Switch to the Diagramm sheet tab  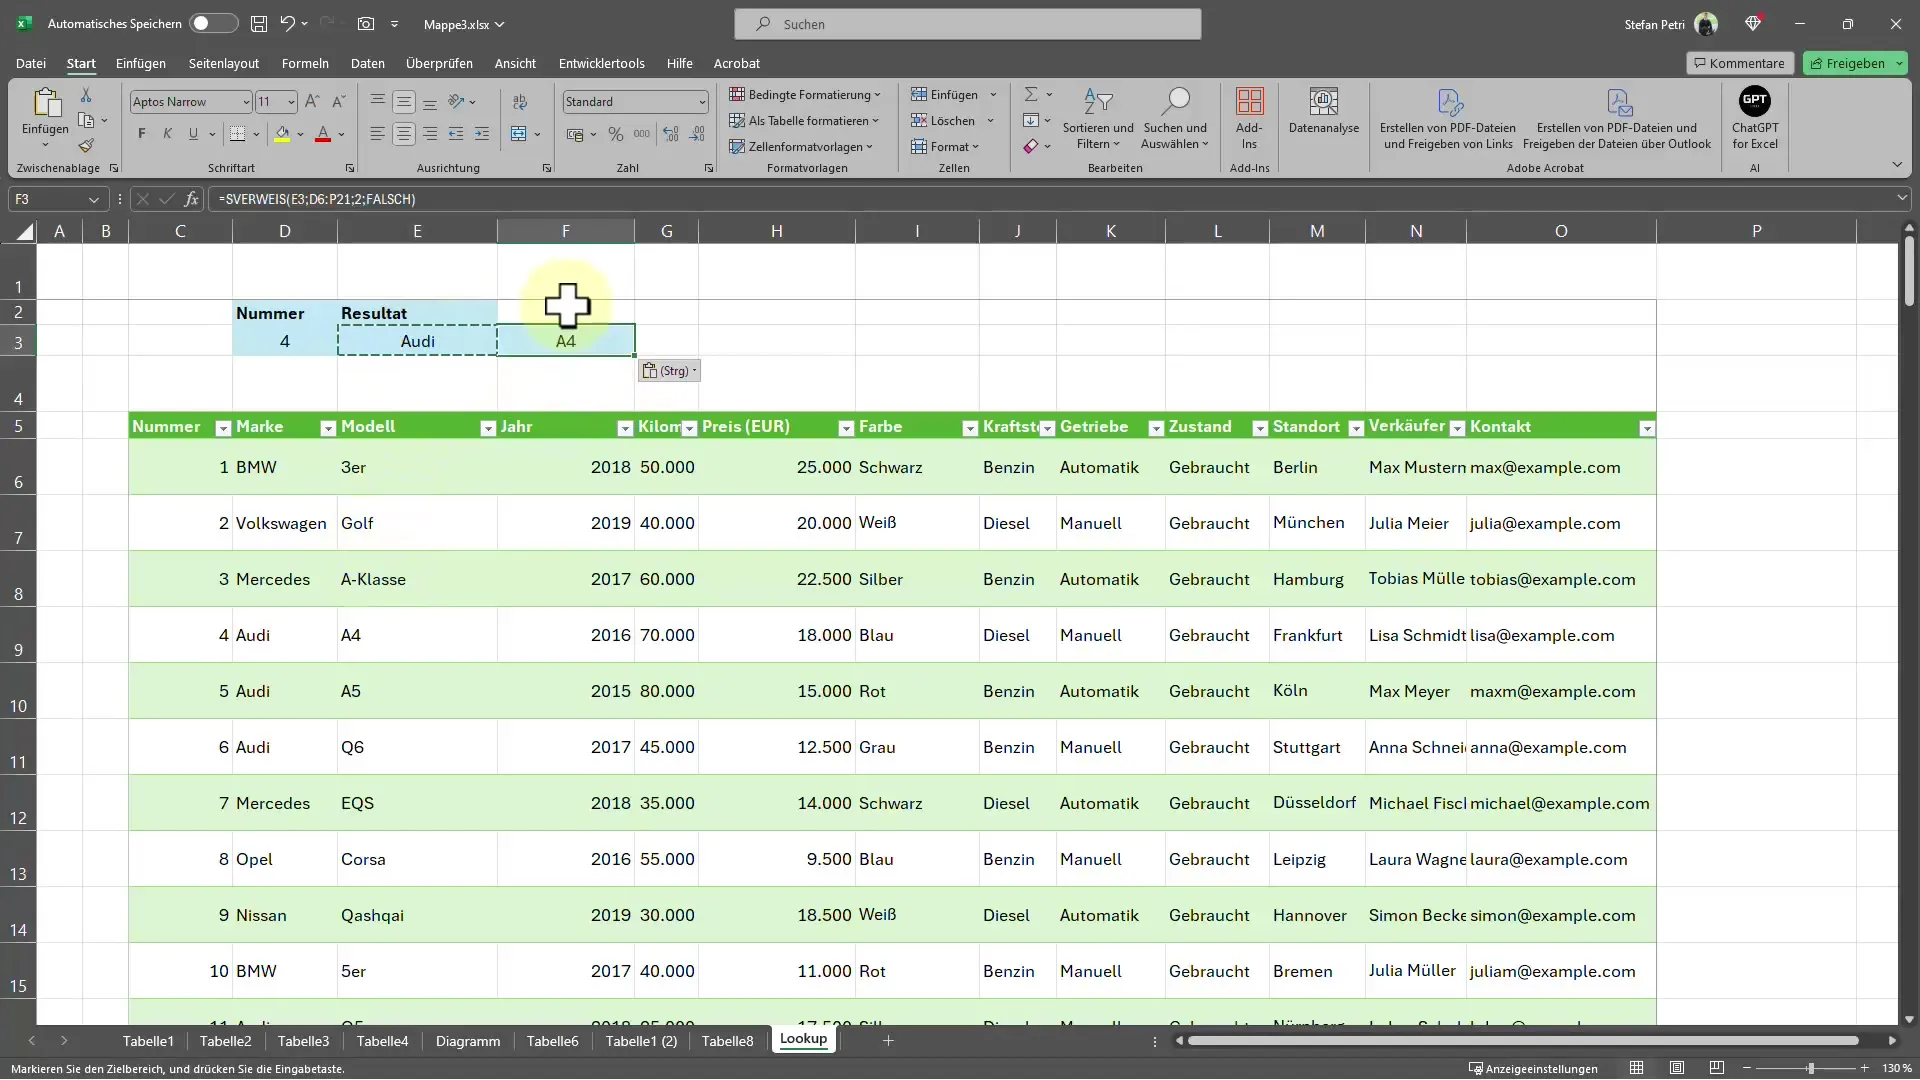pyautogui.click(x=467, y=1040)
